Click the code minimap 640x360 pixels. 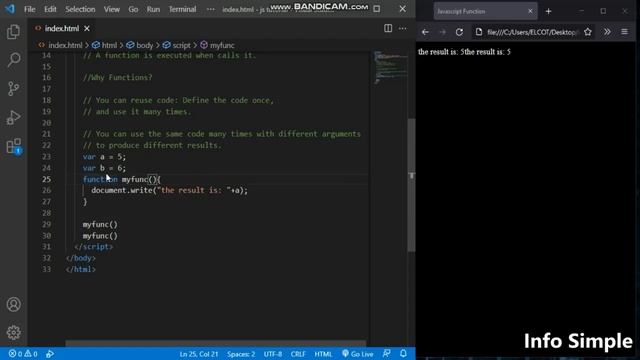pyautogui.click(x=390, y=67)
